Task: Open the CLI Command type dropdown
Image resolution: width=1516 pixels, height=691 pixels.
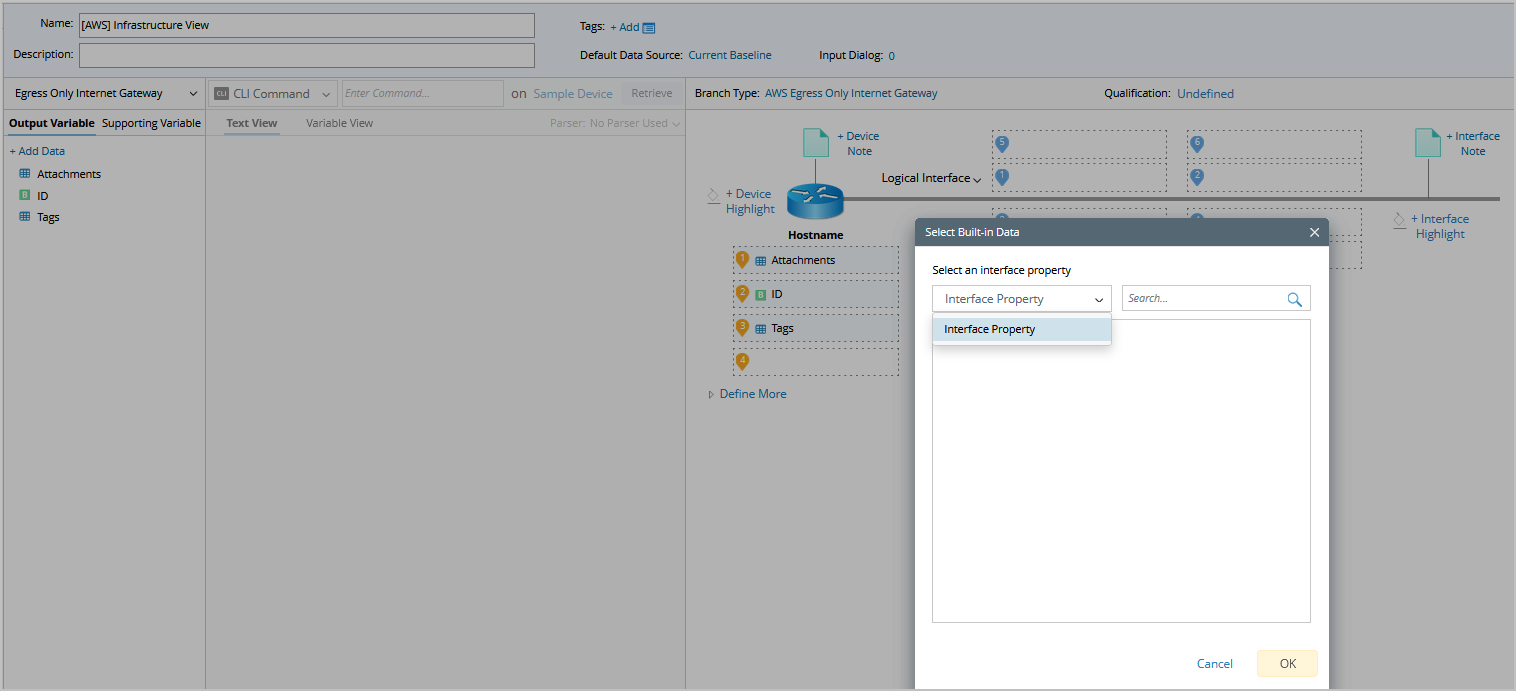Action: tap(272, 94)
